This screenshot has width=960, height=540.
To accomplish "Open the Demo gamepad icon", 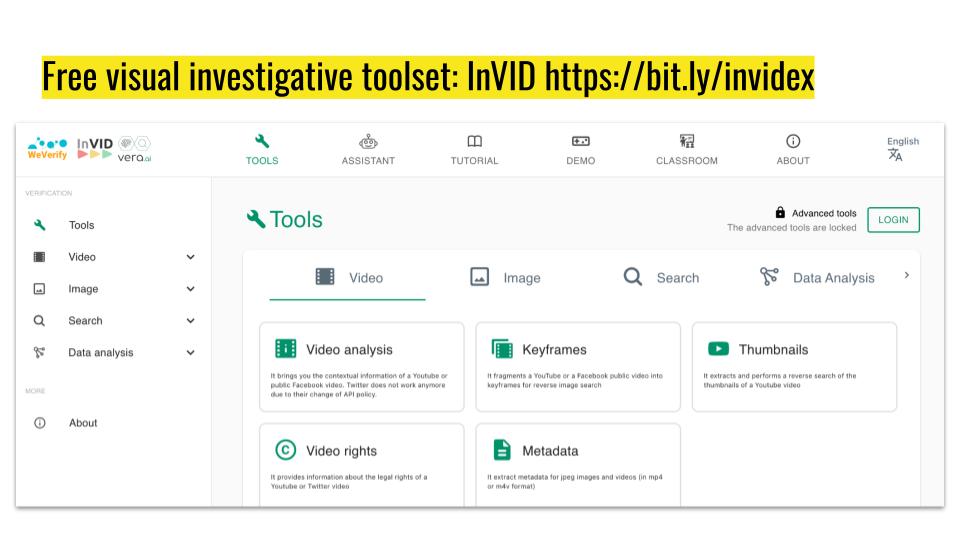I will click(x=580, y=142).
